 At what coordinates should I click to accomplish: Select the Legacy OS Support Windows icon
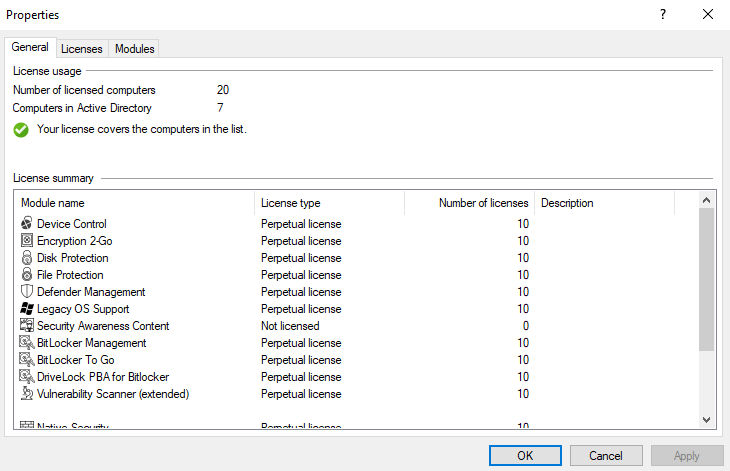[27, 309]
